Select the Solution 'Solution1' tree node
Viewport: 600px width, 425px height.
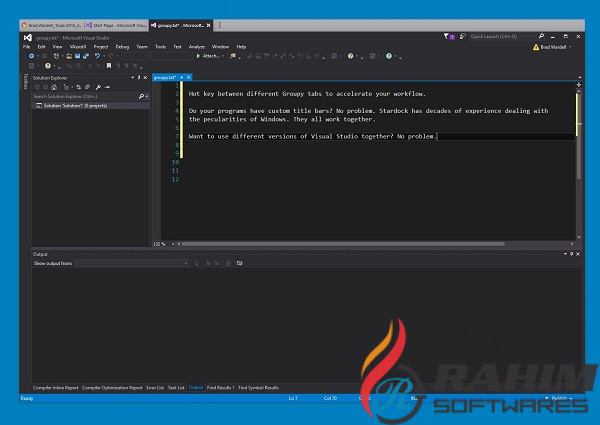75,106
